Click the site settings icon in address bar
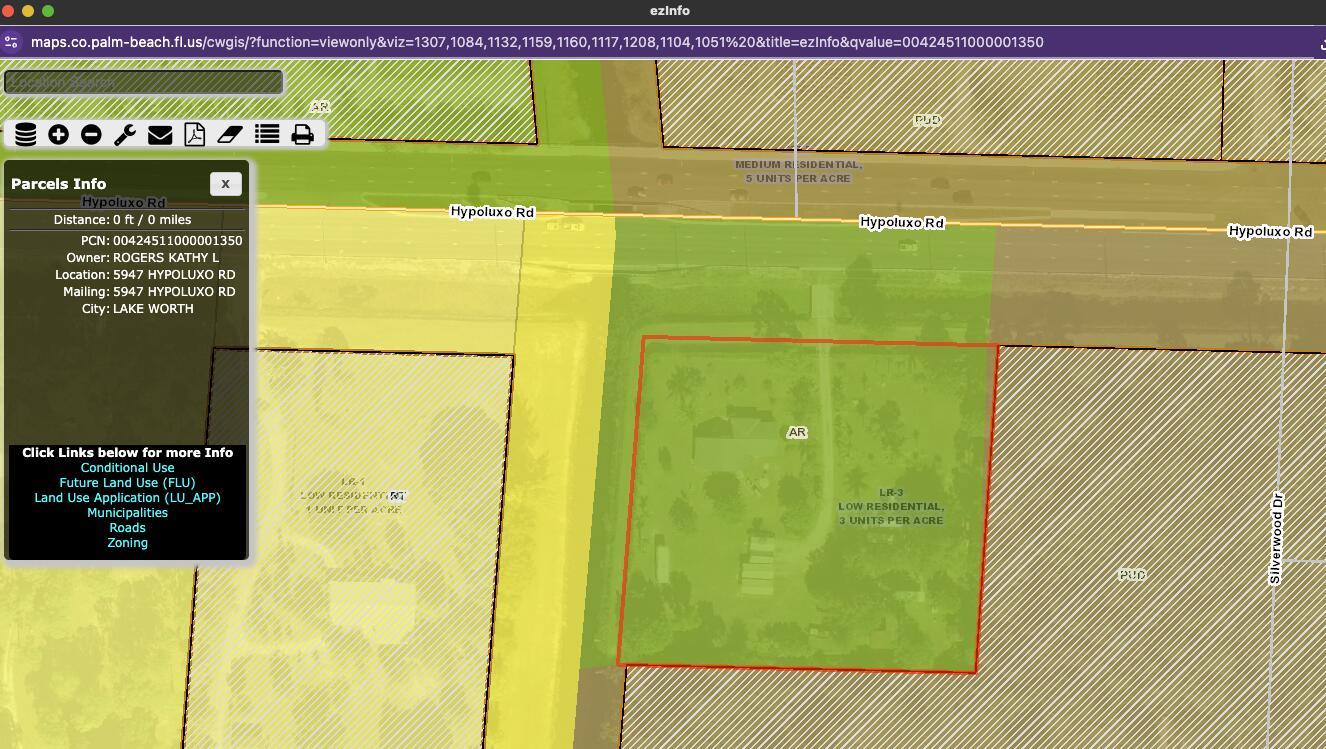This screenshot has width=1326, height=749. coord(11,42)
